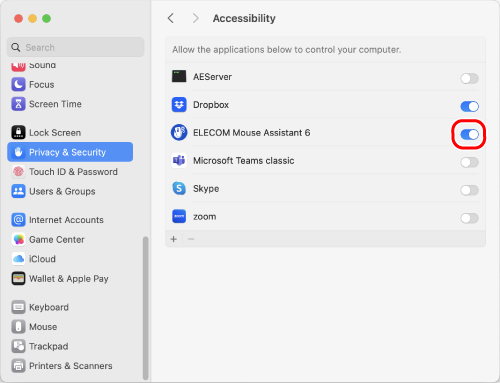Go forward with the right chevron
The height and width of the screenshot is (383, 500).
tap(195, 18)
